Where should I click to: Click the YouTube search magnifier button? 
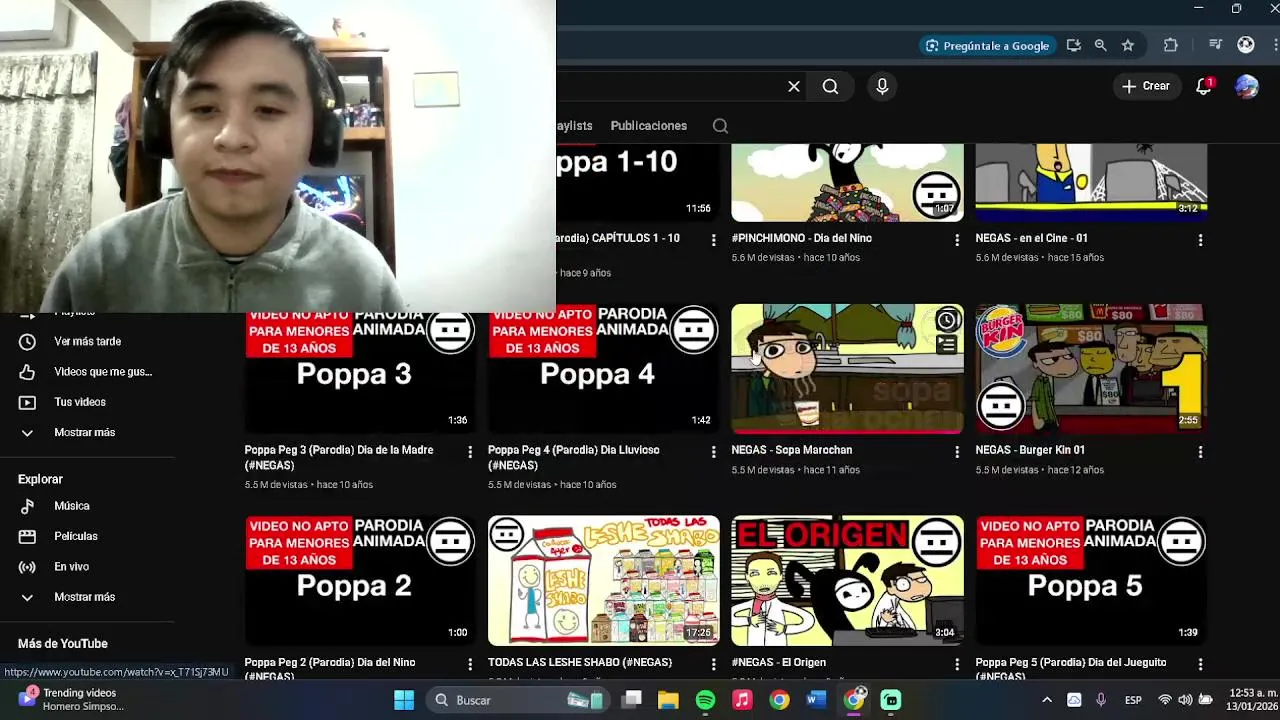point(830,87)
